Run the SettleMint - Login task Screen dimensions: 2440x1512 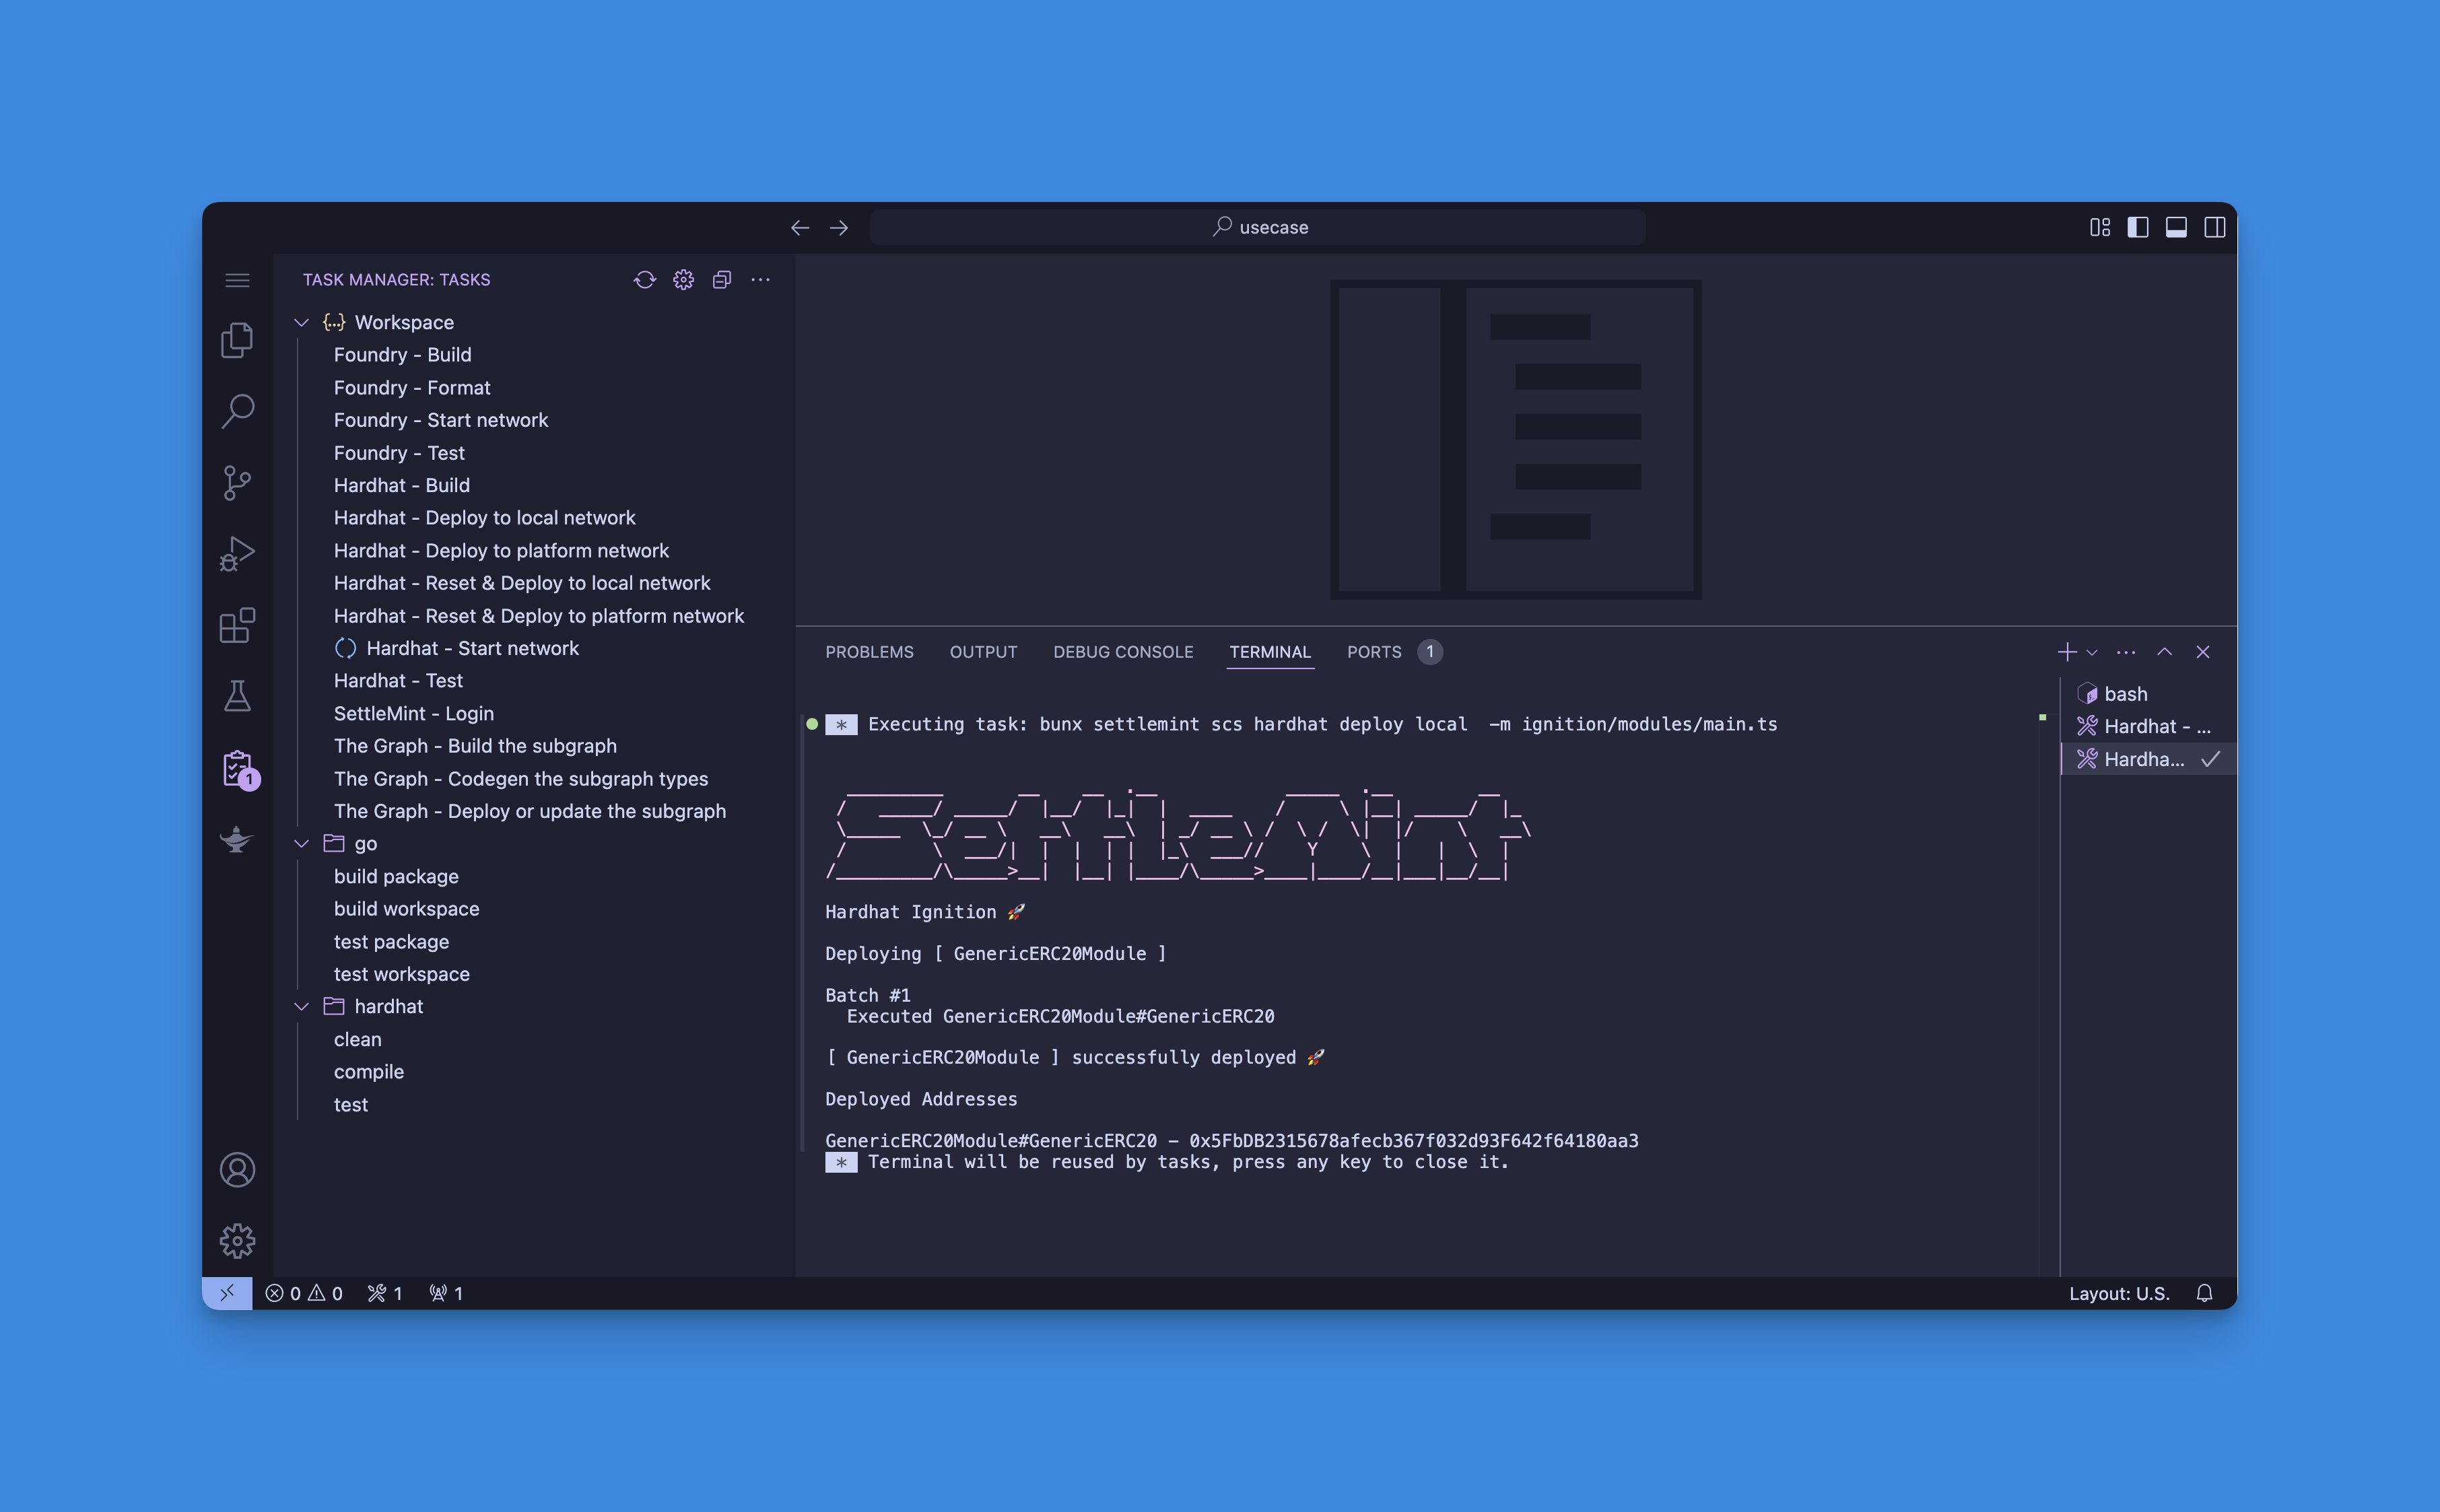click(413, 714)
